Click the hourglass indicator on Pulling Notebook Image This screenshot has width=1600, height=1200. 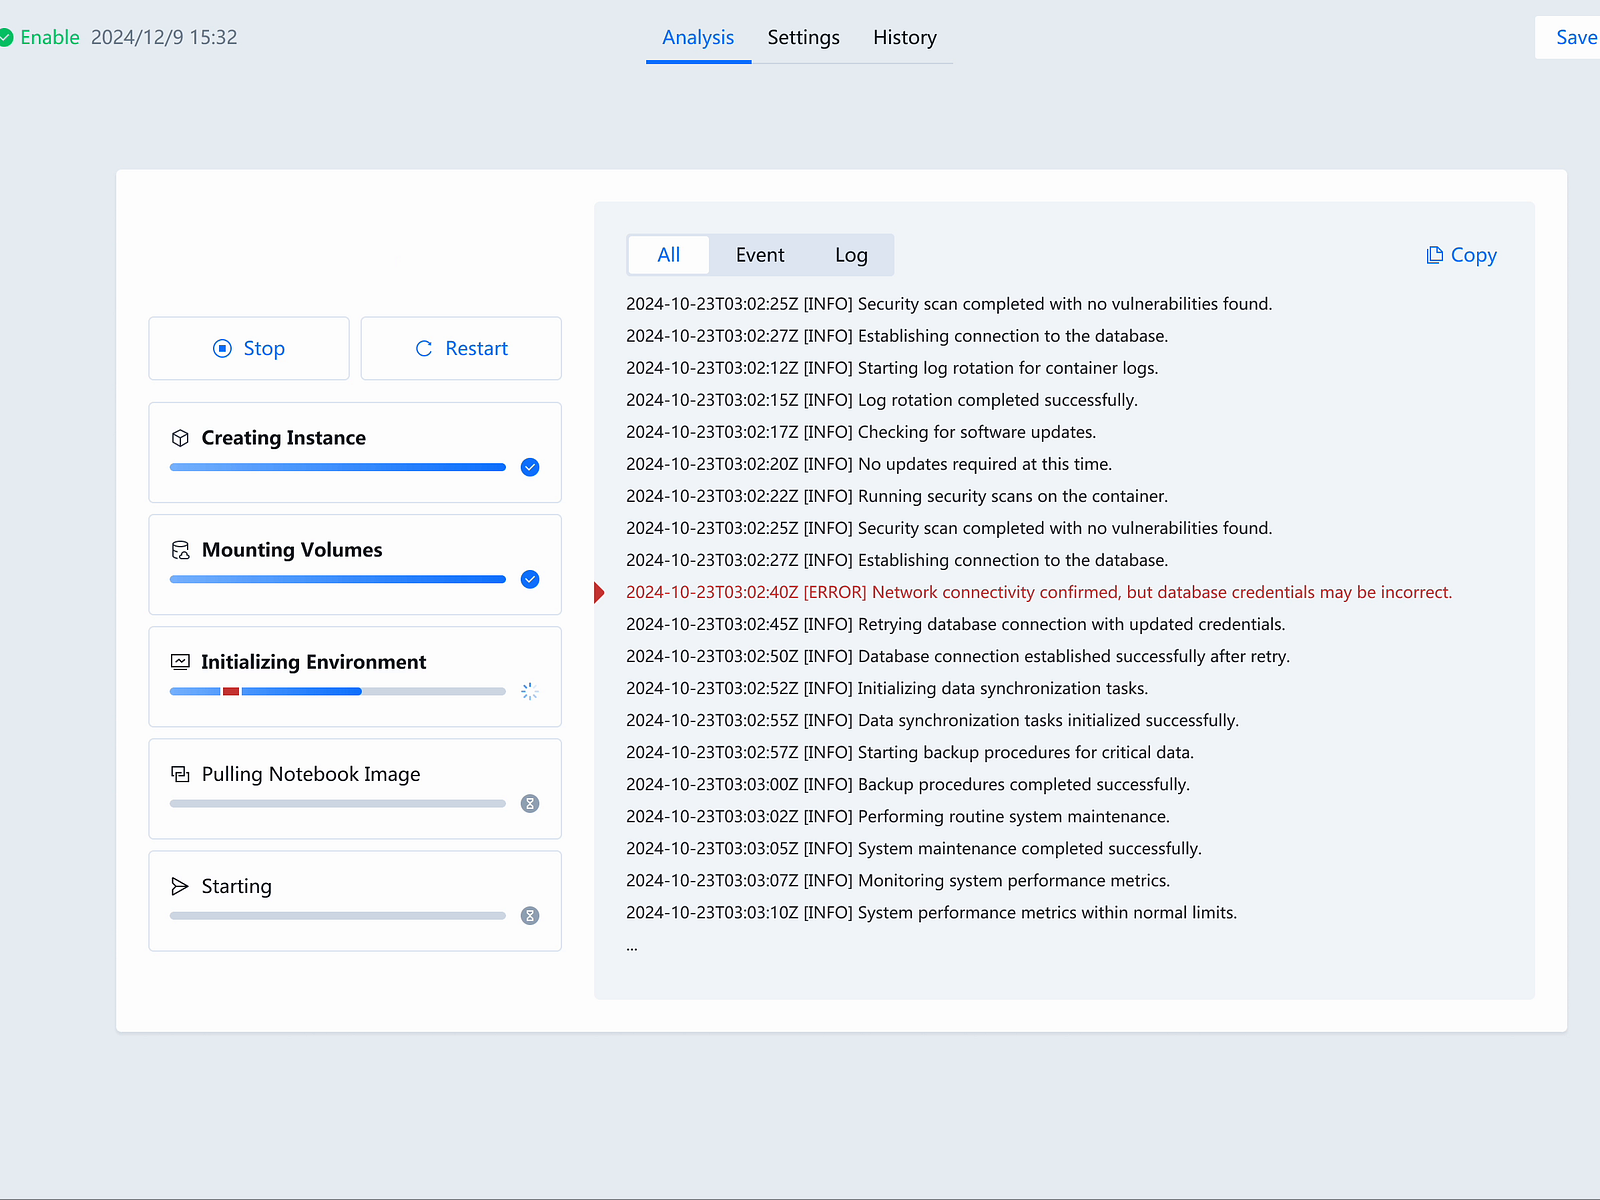pyautogui.click(x=529, y=803)
